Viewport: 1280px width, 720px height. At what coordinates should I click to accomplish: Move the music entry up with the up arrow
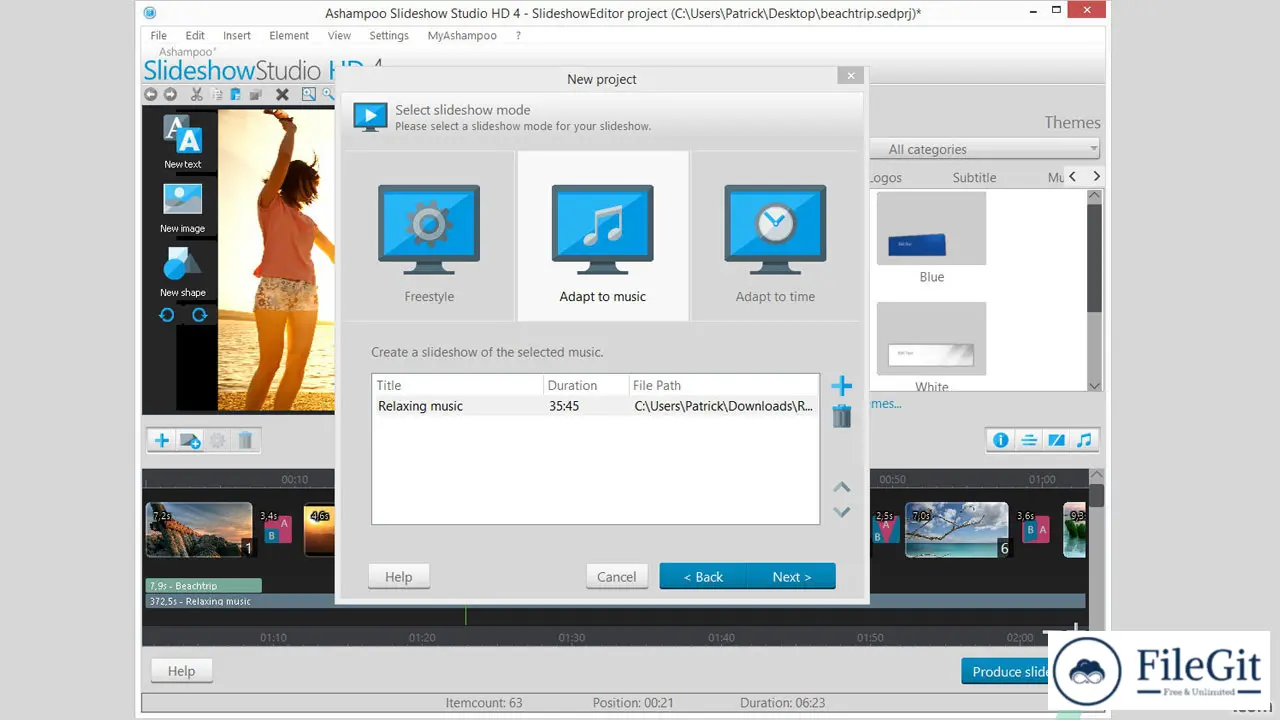click(x=842, y=487)
